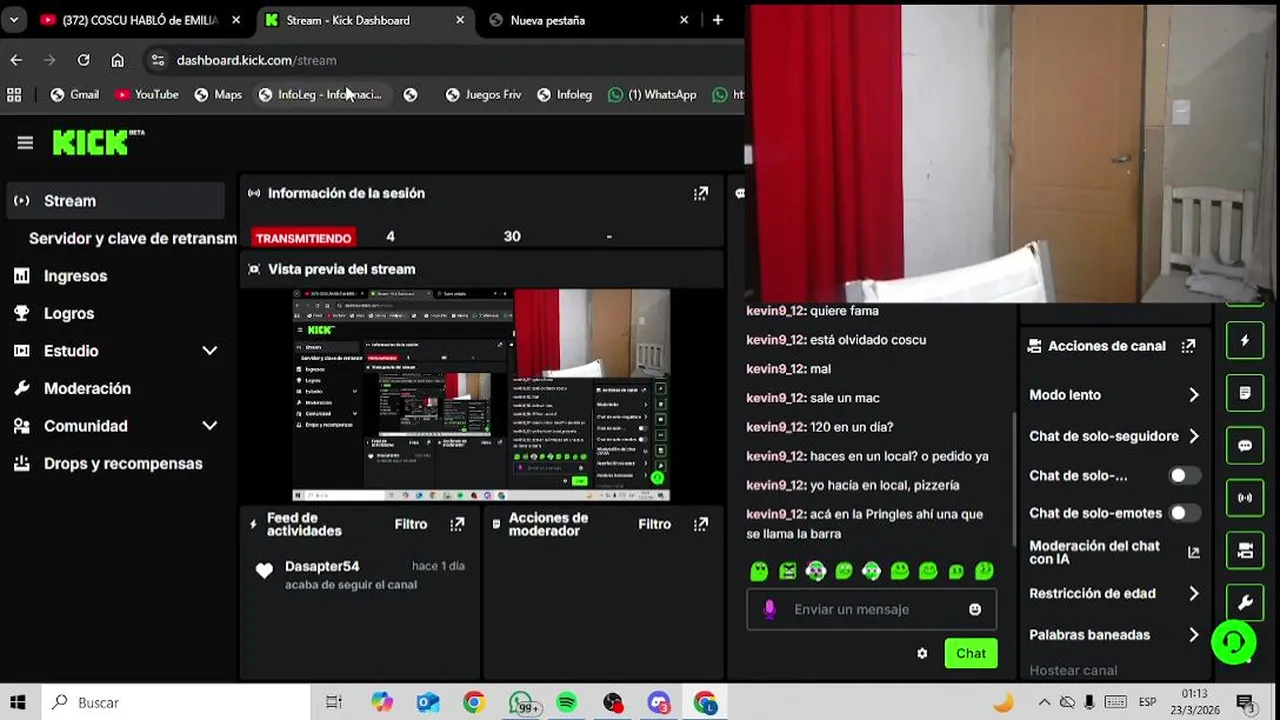Open the Gmail bookmark
The width and height of the screenshot is (1280, 720).
tap(75, 95)
